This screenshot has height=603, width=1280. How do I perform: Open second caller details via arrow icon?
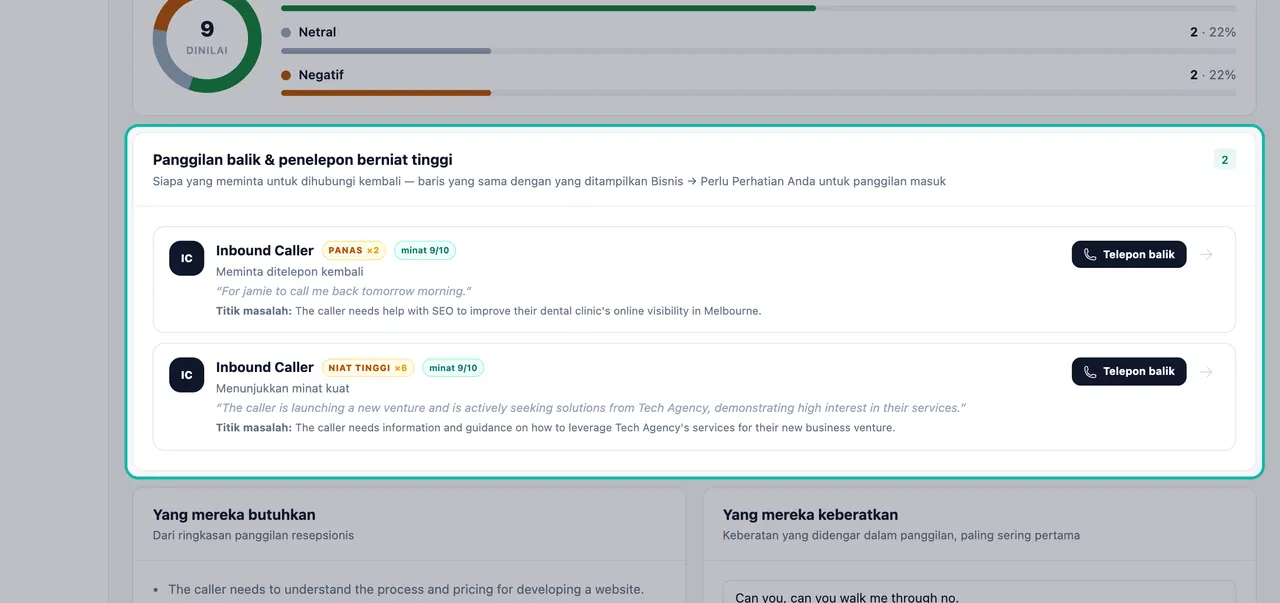1206,372
